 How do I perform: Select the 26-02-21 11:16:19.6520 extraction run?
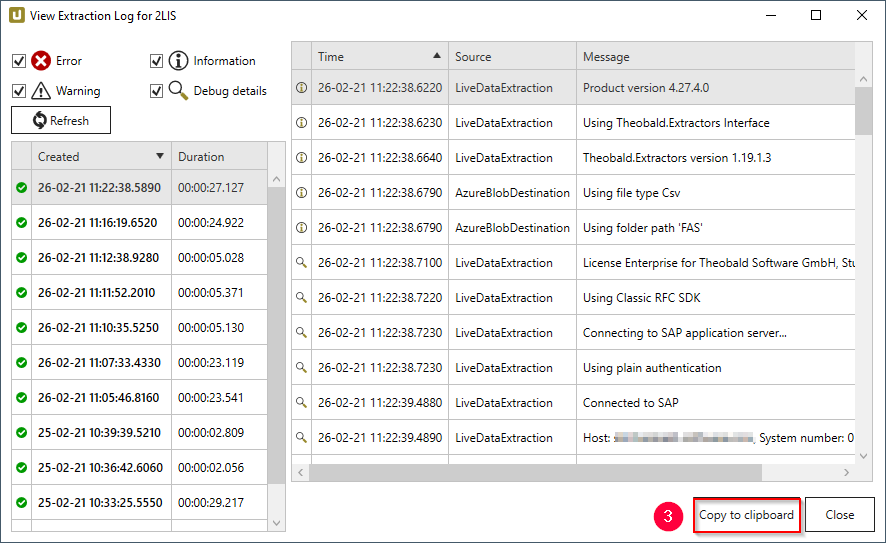coord(97,223)
